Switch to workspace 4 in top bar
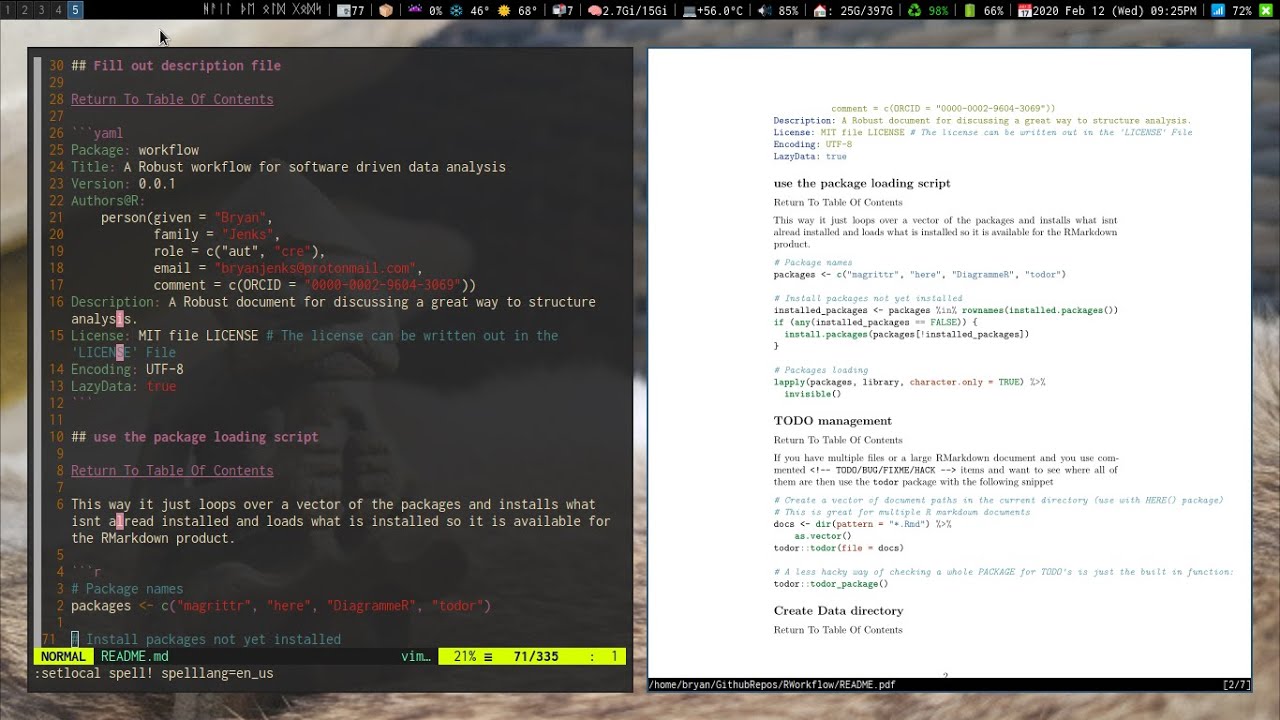 coord(58,10)
